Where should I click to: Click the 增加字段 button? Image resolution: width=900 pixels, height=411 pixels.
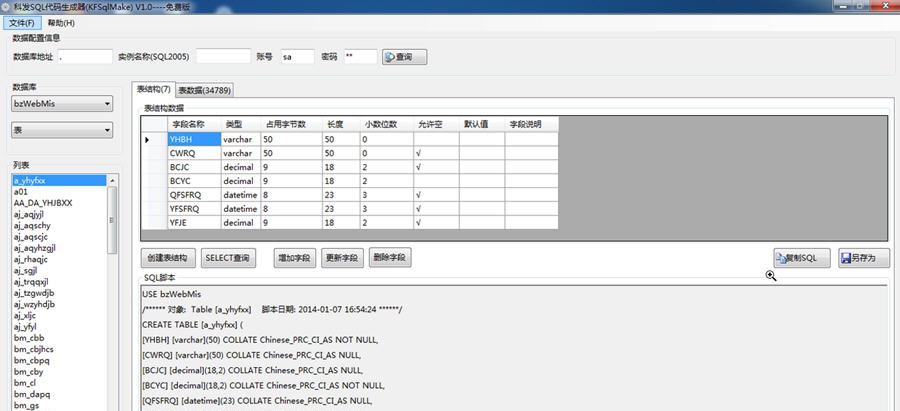294,258
